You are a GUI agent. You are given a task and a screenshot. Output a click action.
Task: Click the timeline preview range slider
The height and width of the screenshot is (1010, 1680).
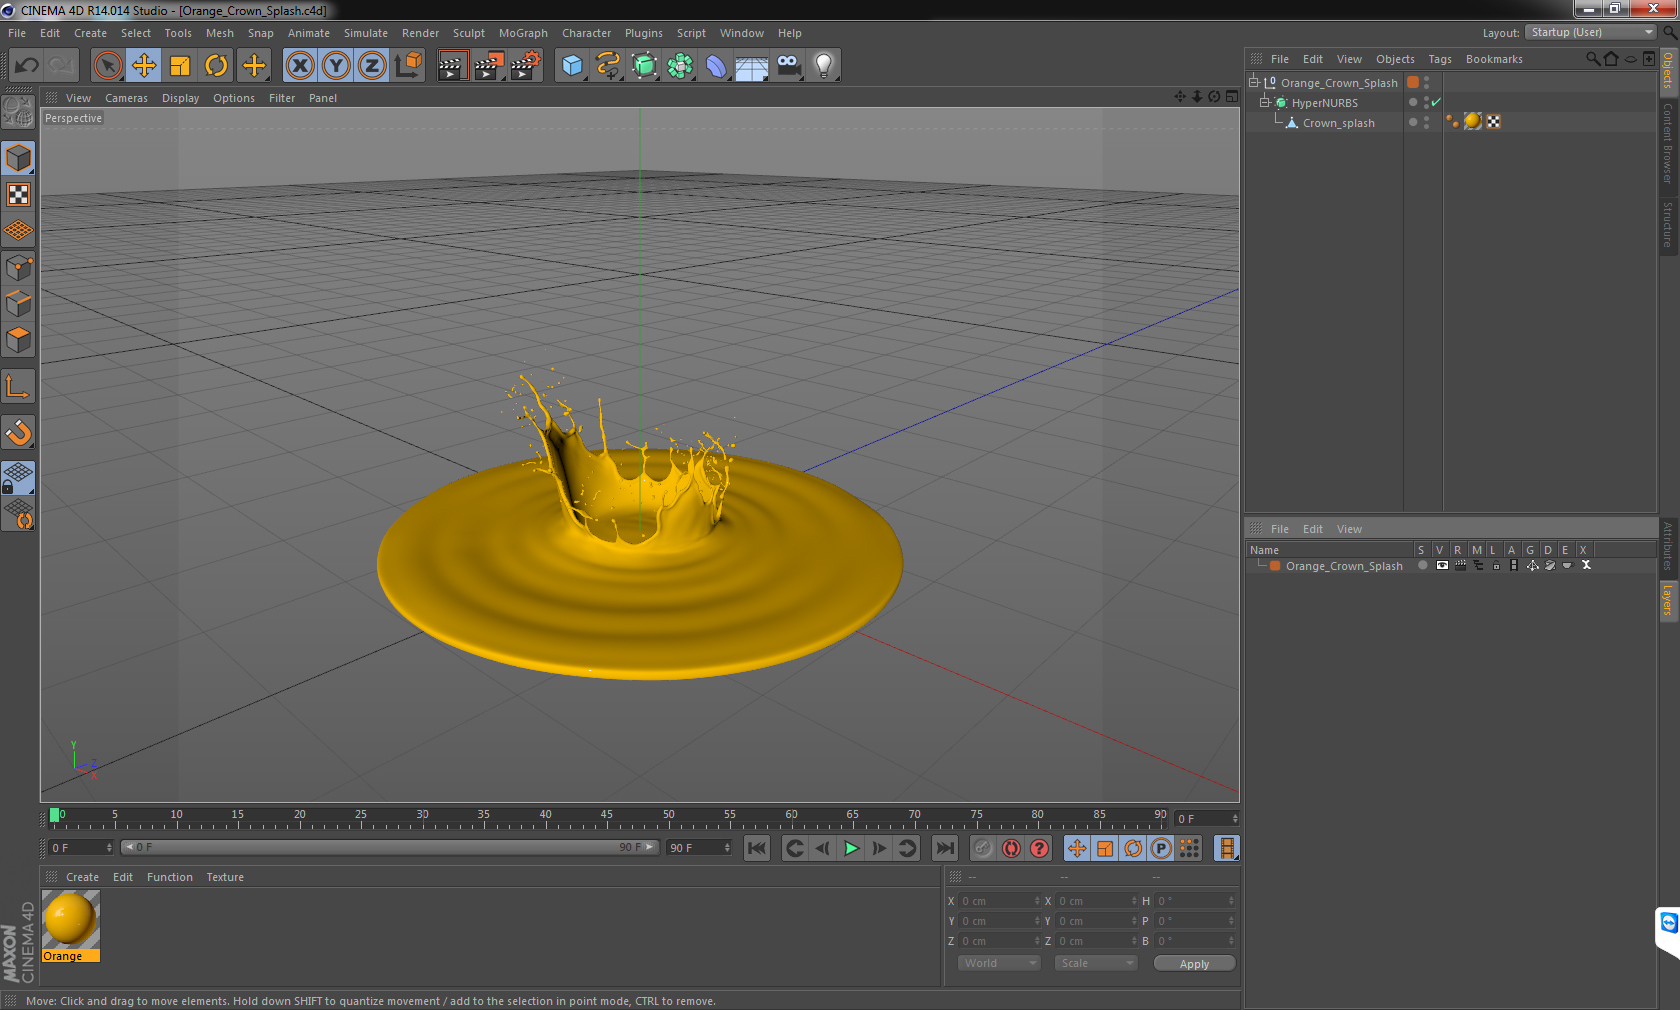389,847
